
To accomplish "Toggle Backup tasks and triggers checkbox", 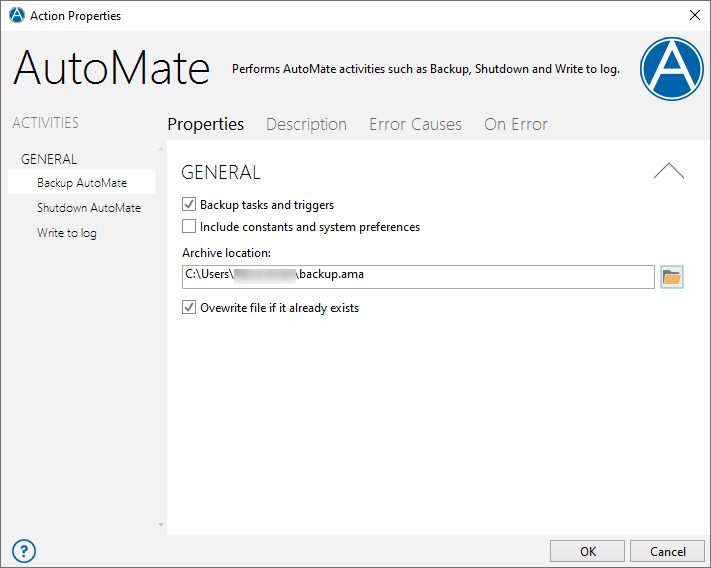I will click(189, 204).
